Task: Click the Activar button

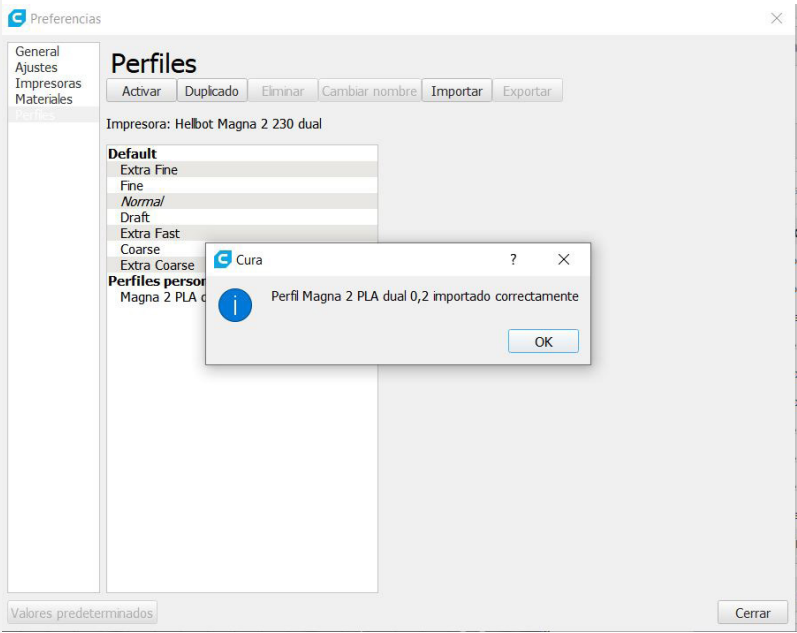Action: point(141,91)
